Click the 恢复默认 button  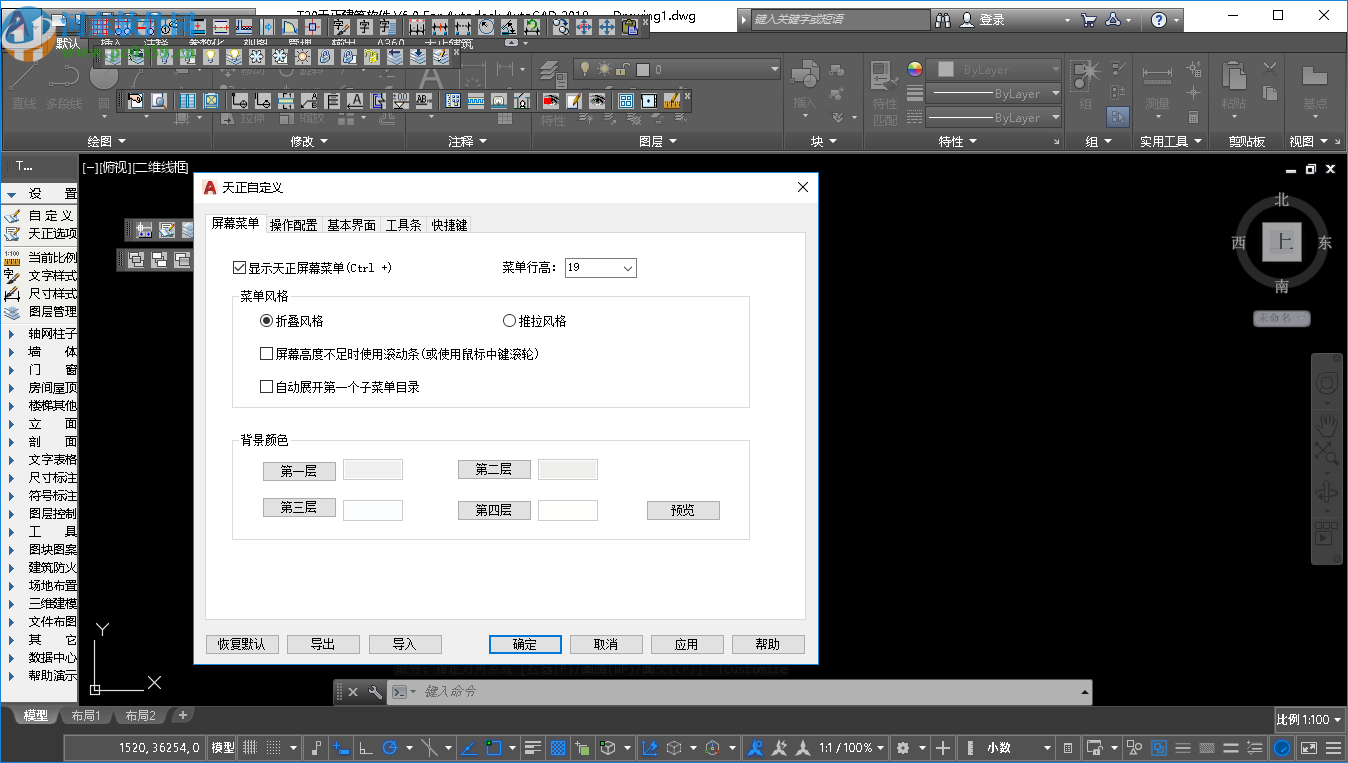point(241,643)
